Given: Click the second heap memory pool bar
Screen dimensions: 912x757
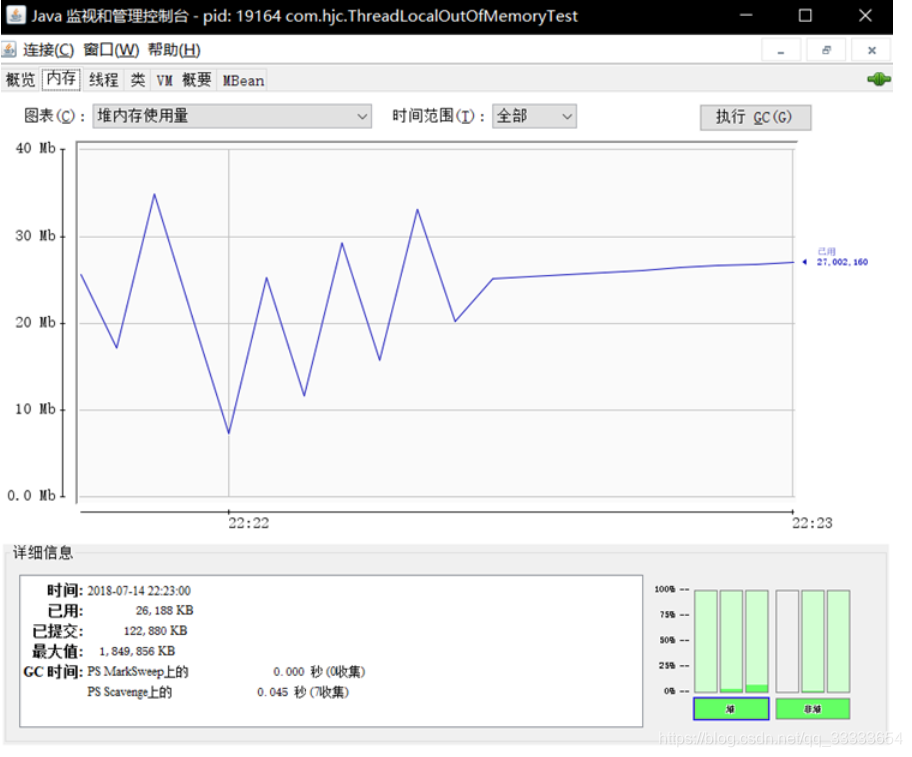Looking at the screenshot, I should click(731, 641).
